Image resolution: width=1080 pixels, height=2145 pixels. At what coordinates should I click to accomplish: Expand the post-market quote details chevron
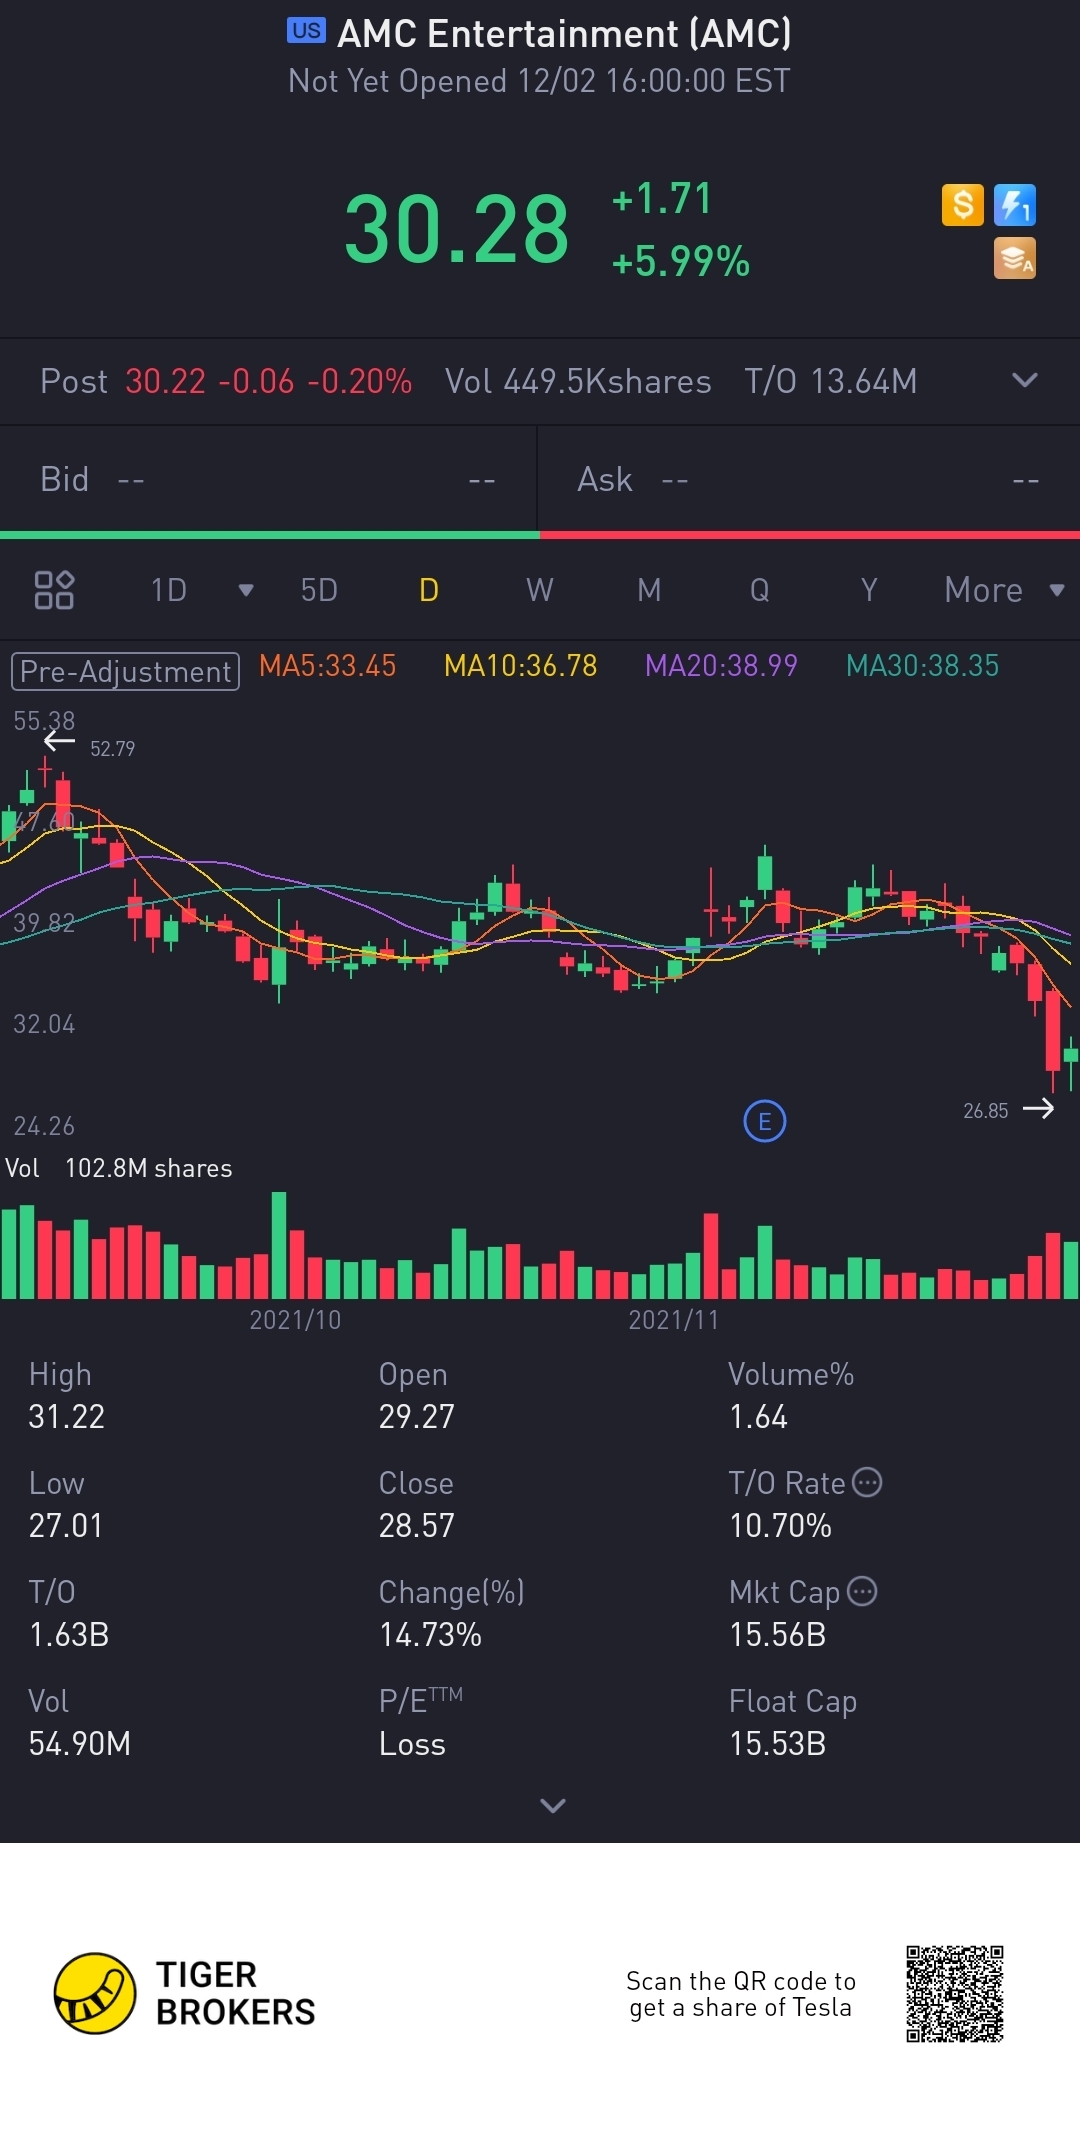[x=1025, y=380]
